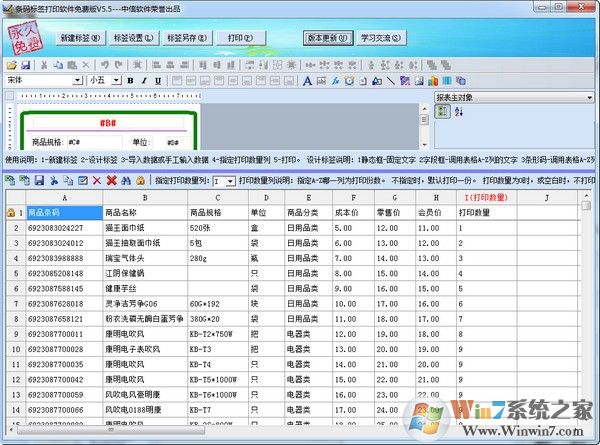600x445 pixels.
Task: Click the 标签设置(L) button
Action: 134,38
